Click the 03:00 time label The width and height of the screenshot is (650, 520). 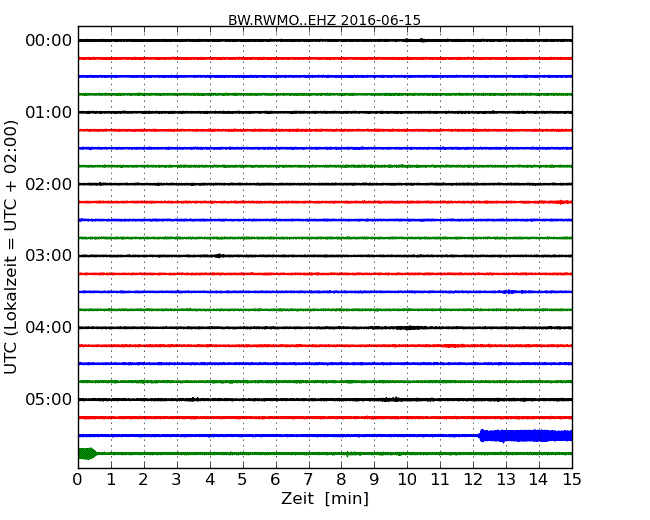pyautogui.click(x=49, y=255)
